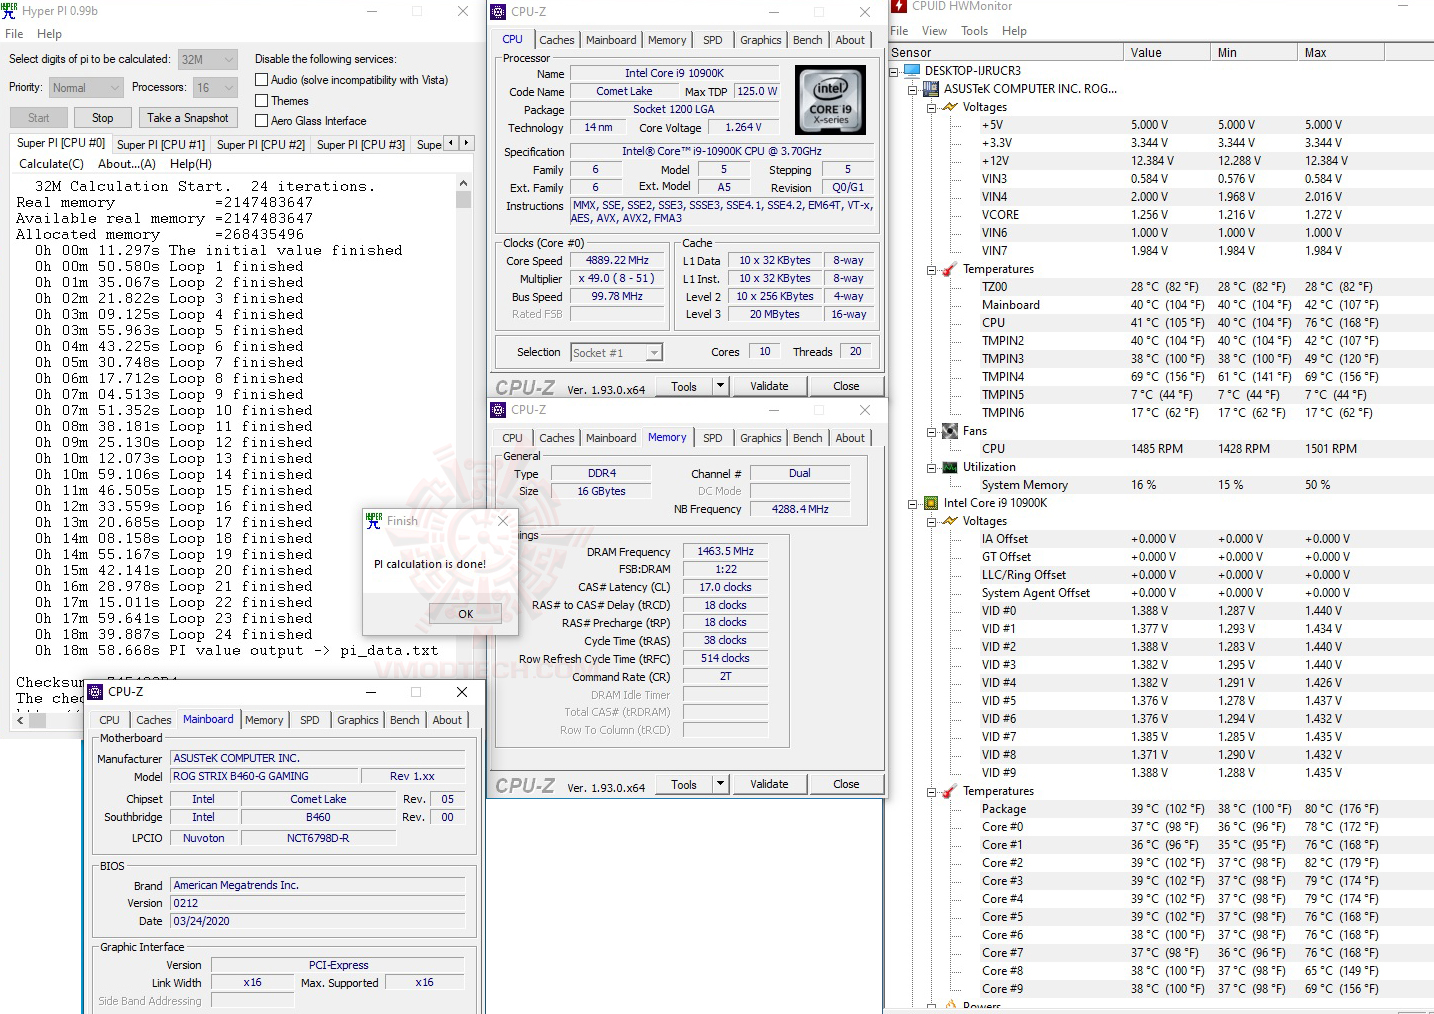Open the SPD tab in the Memory-tab CPU-Z window
1434x1014 pixels.
coord(713,438)
